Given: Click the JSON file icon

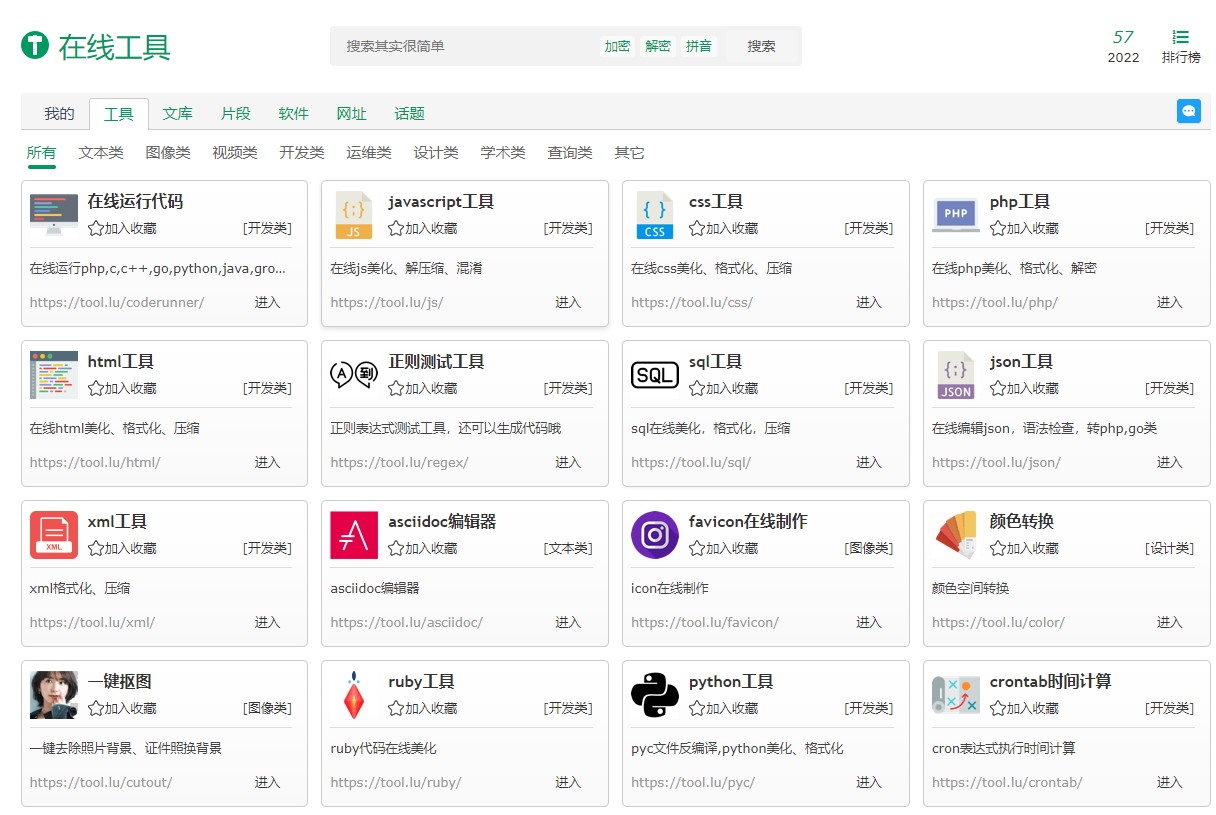Looking at the screenshot, I should [956, 375].
